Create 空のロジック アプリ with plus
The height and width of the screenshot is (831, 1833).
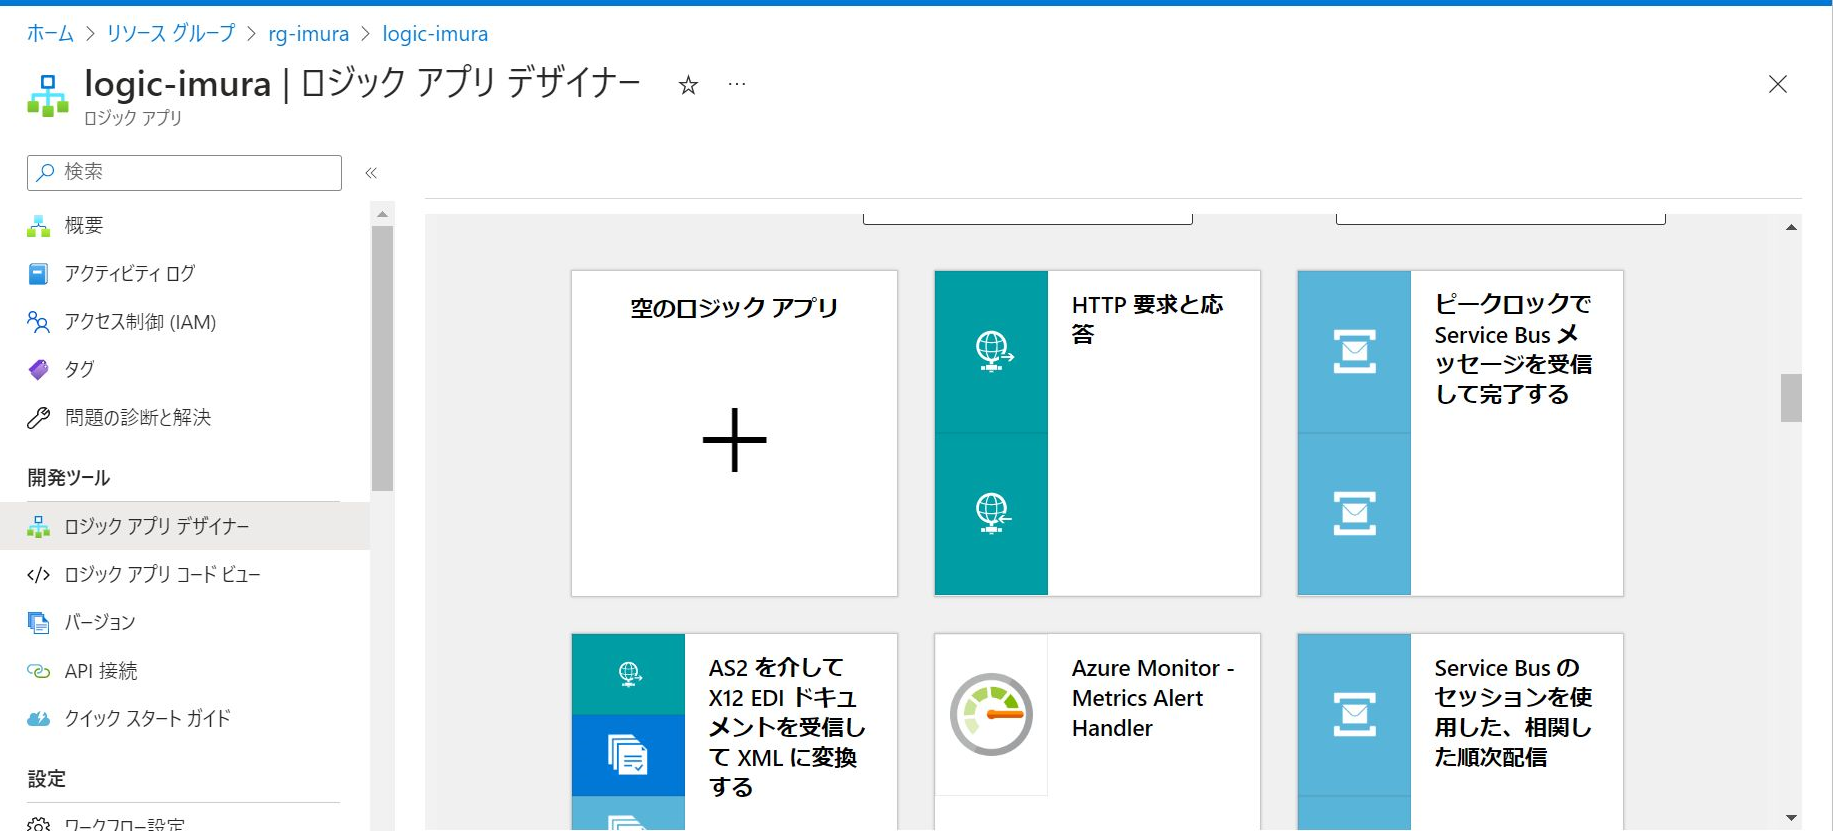click(734, 440)
